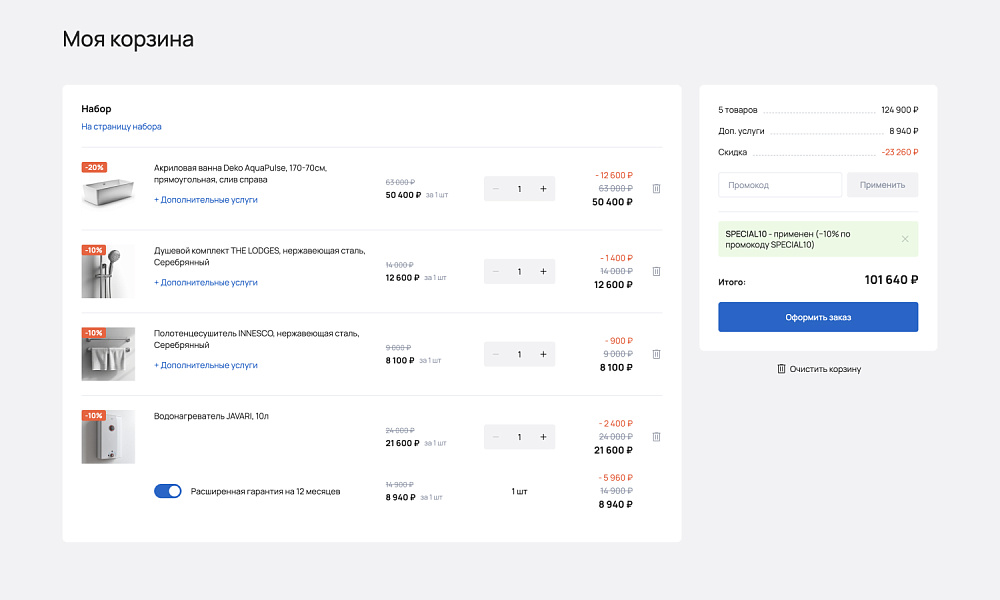Expand additional services for shower set
Screen dimensions: 1000x600
tap(205, 283)
